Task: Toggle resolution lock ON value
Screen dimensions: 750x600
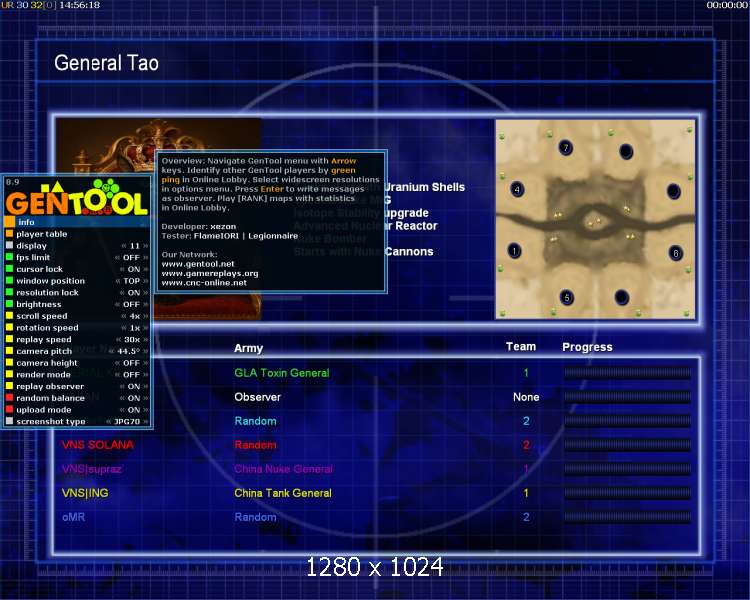Action: tap(134, 292)
